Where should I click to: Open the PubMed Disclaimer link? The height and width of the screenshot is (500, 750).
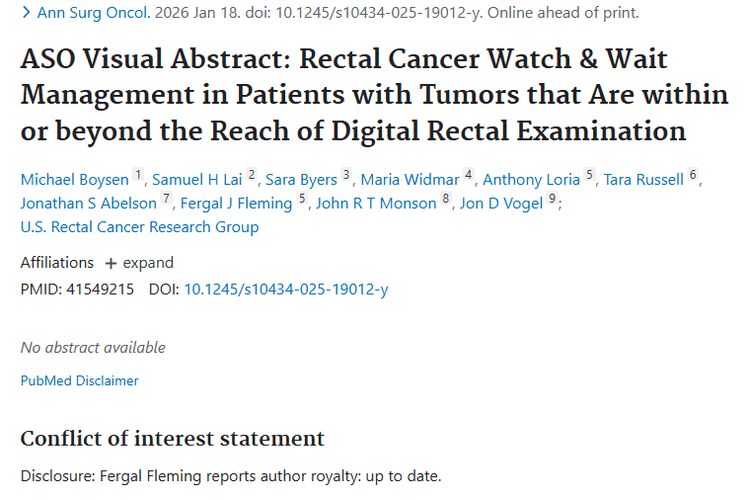79,381
